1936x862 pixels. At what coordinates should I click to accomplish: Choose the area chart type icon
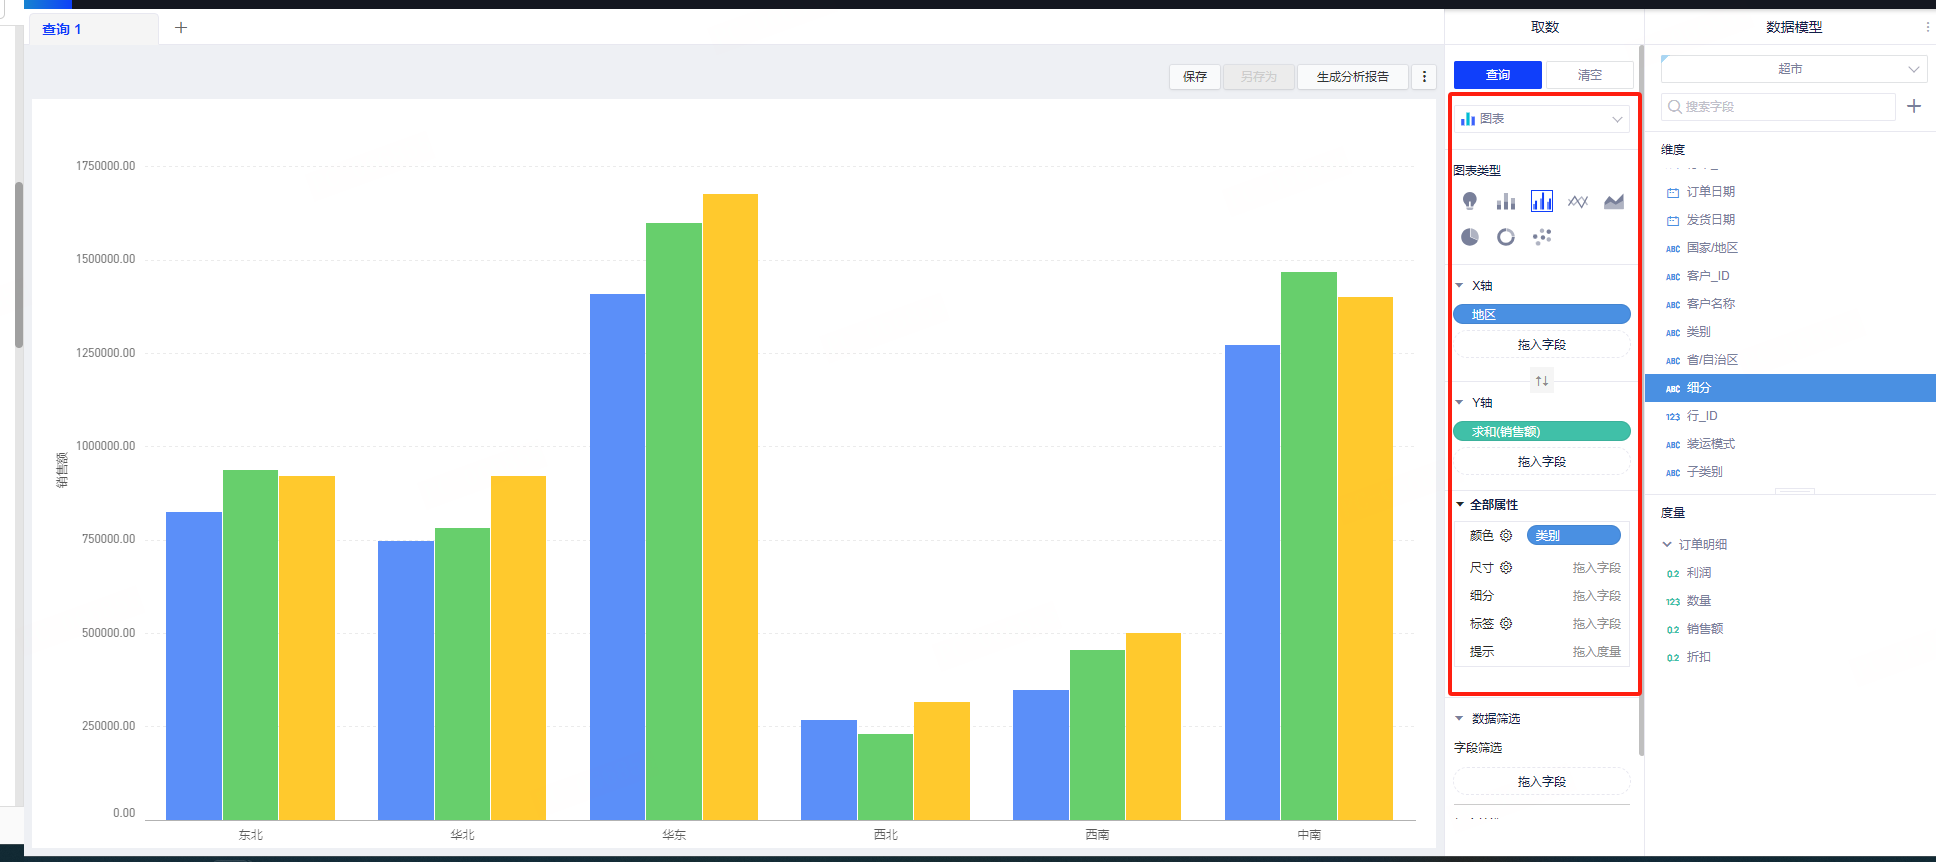click(x=1614, y=202)
